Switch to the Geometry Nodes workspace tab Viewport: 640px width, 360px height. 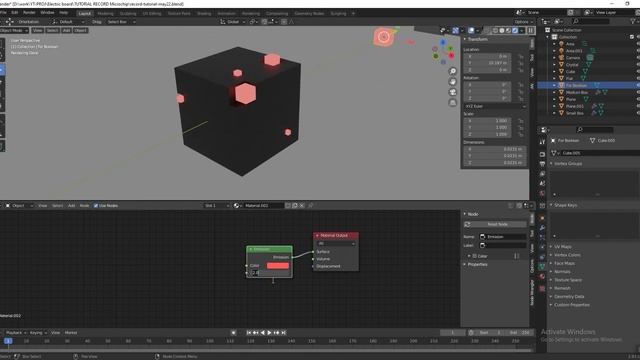309,13
